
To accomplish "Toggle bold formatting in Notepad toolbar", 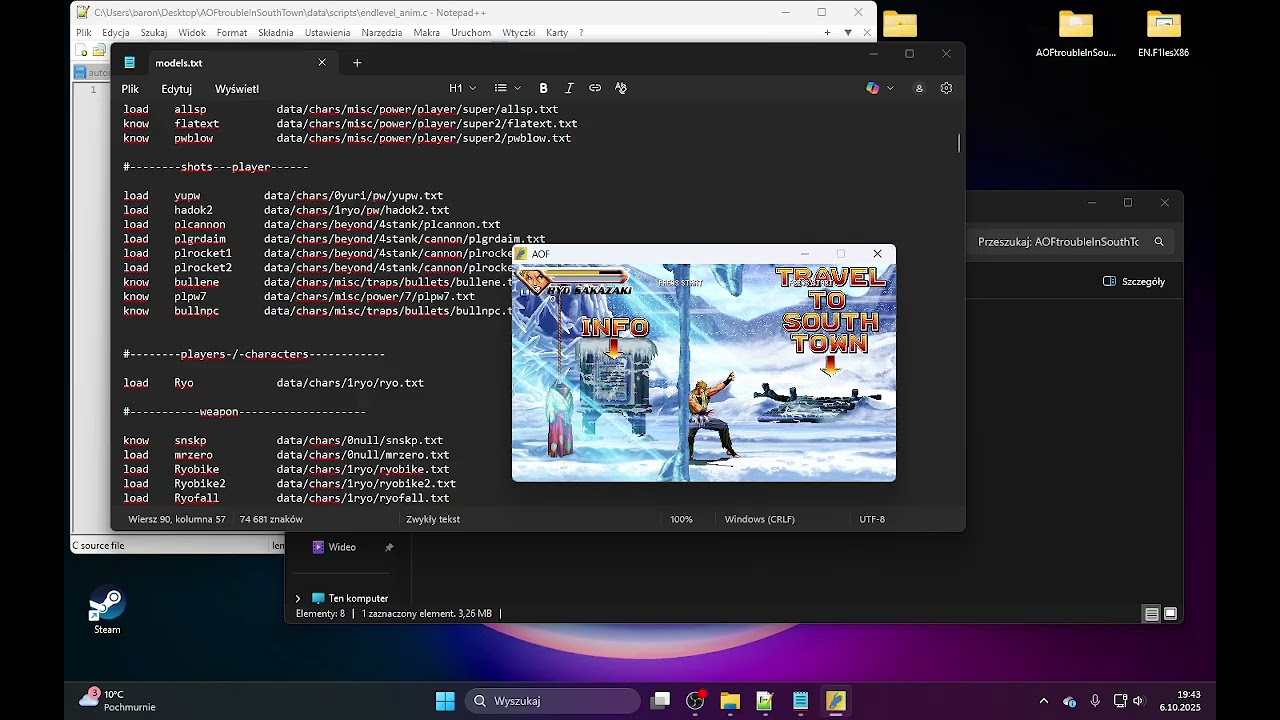I will click(543, 88).
